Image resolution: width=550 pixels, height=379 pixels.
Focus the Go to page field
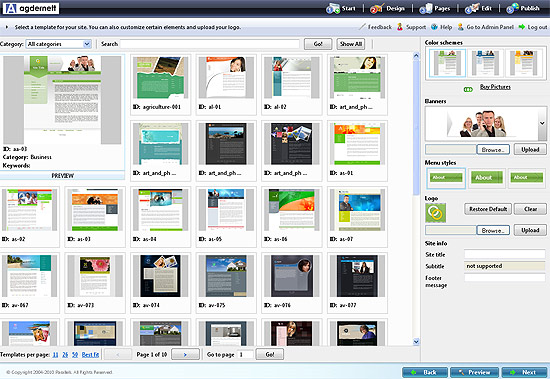[245, 354]
